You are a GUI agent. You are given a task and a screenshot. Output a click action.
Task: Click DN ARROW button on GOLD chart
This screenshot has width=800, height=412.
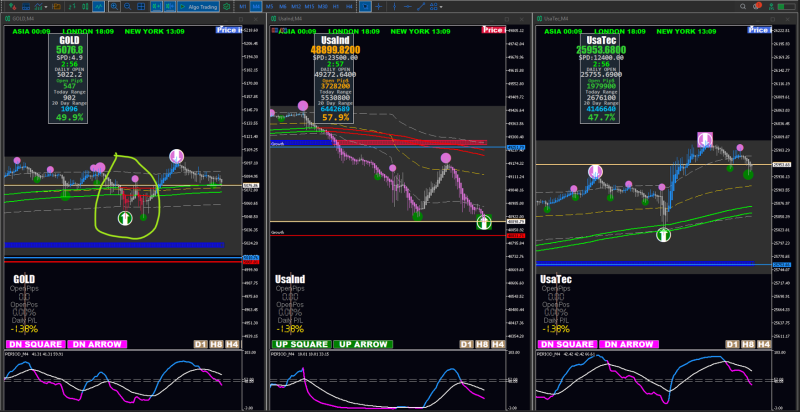[97, 344]
